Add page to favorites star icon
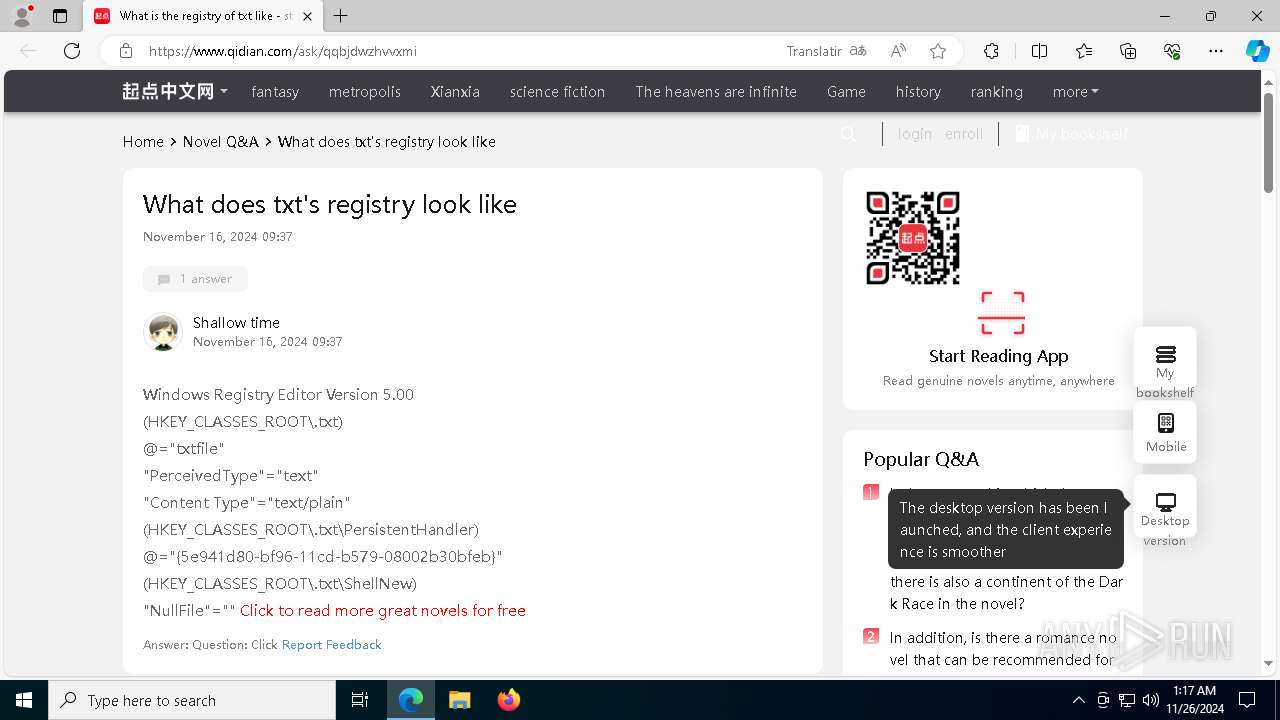Screen dimensions: 1280x720 (937, 51)
